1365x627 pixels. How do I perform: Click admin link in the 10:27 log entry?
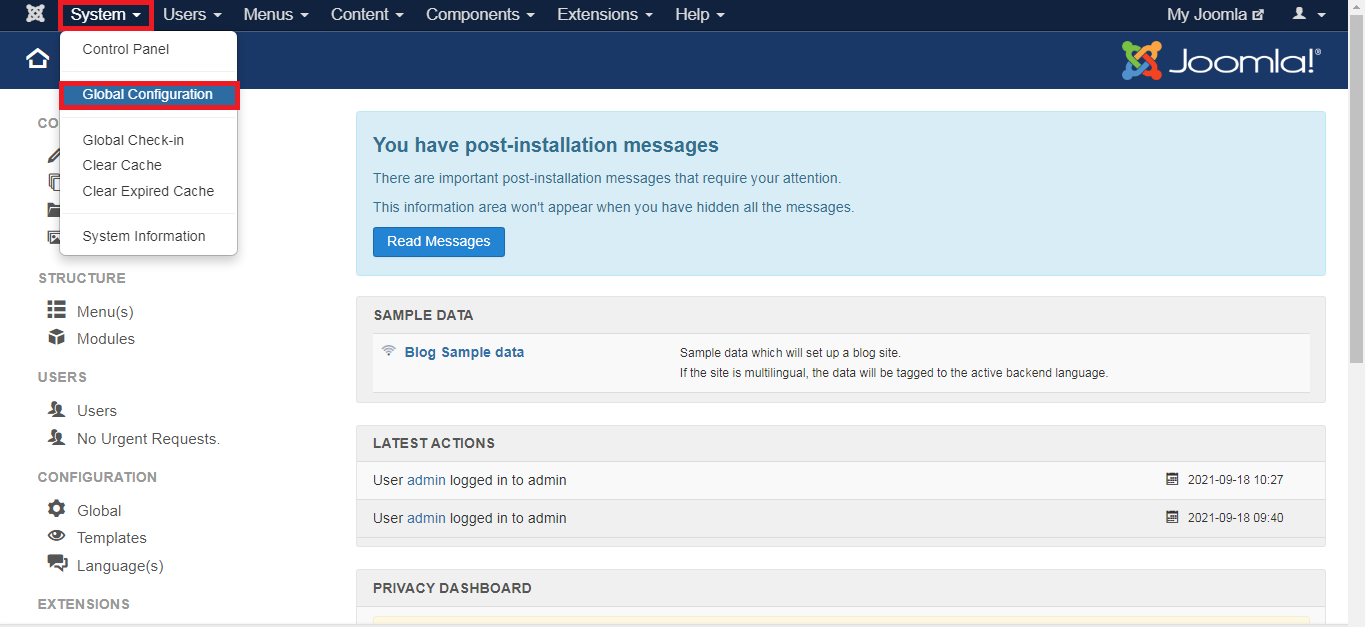click(426, 480)
